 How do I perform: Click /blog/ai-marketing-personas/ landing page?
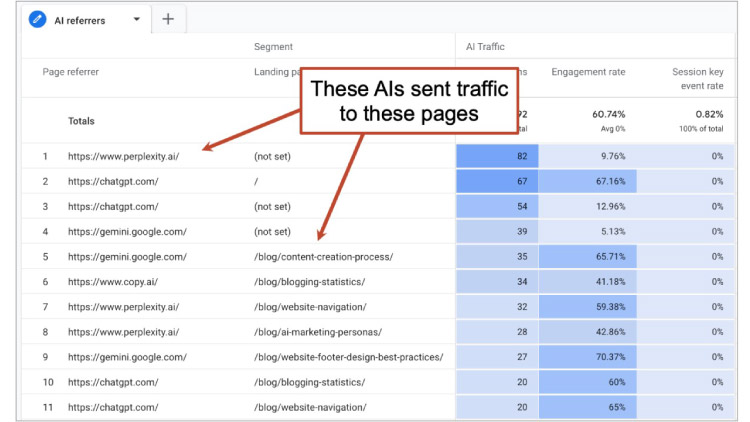(318, 332)
